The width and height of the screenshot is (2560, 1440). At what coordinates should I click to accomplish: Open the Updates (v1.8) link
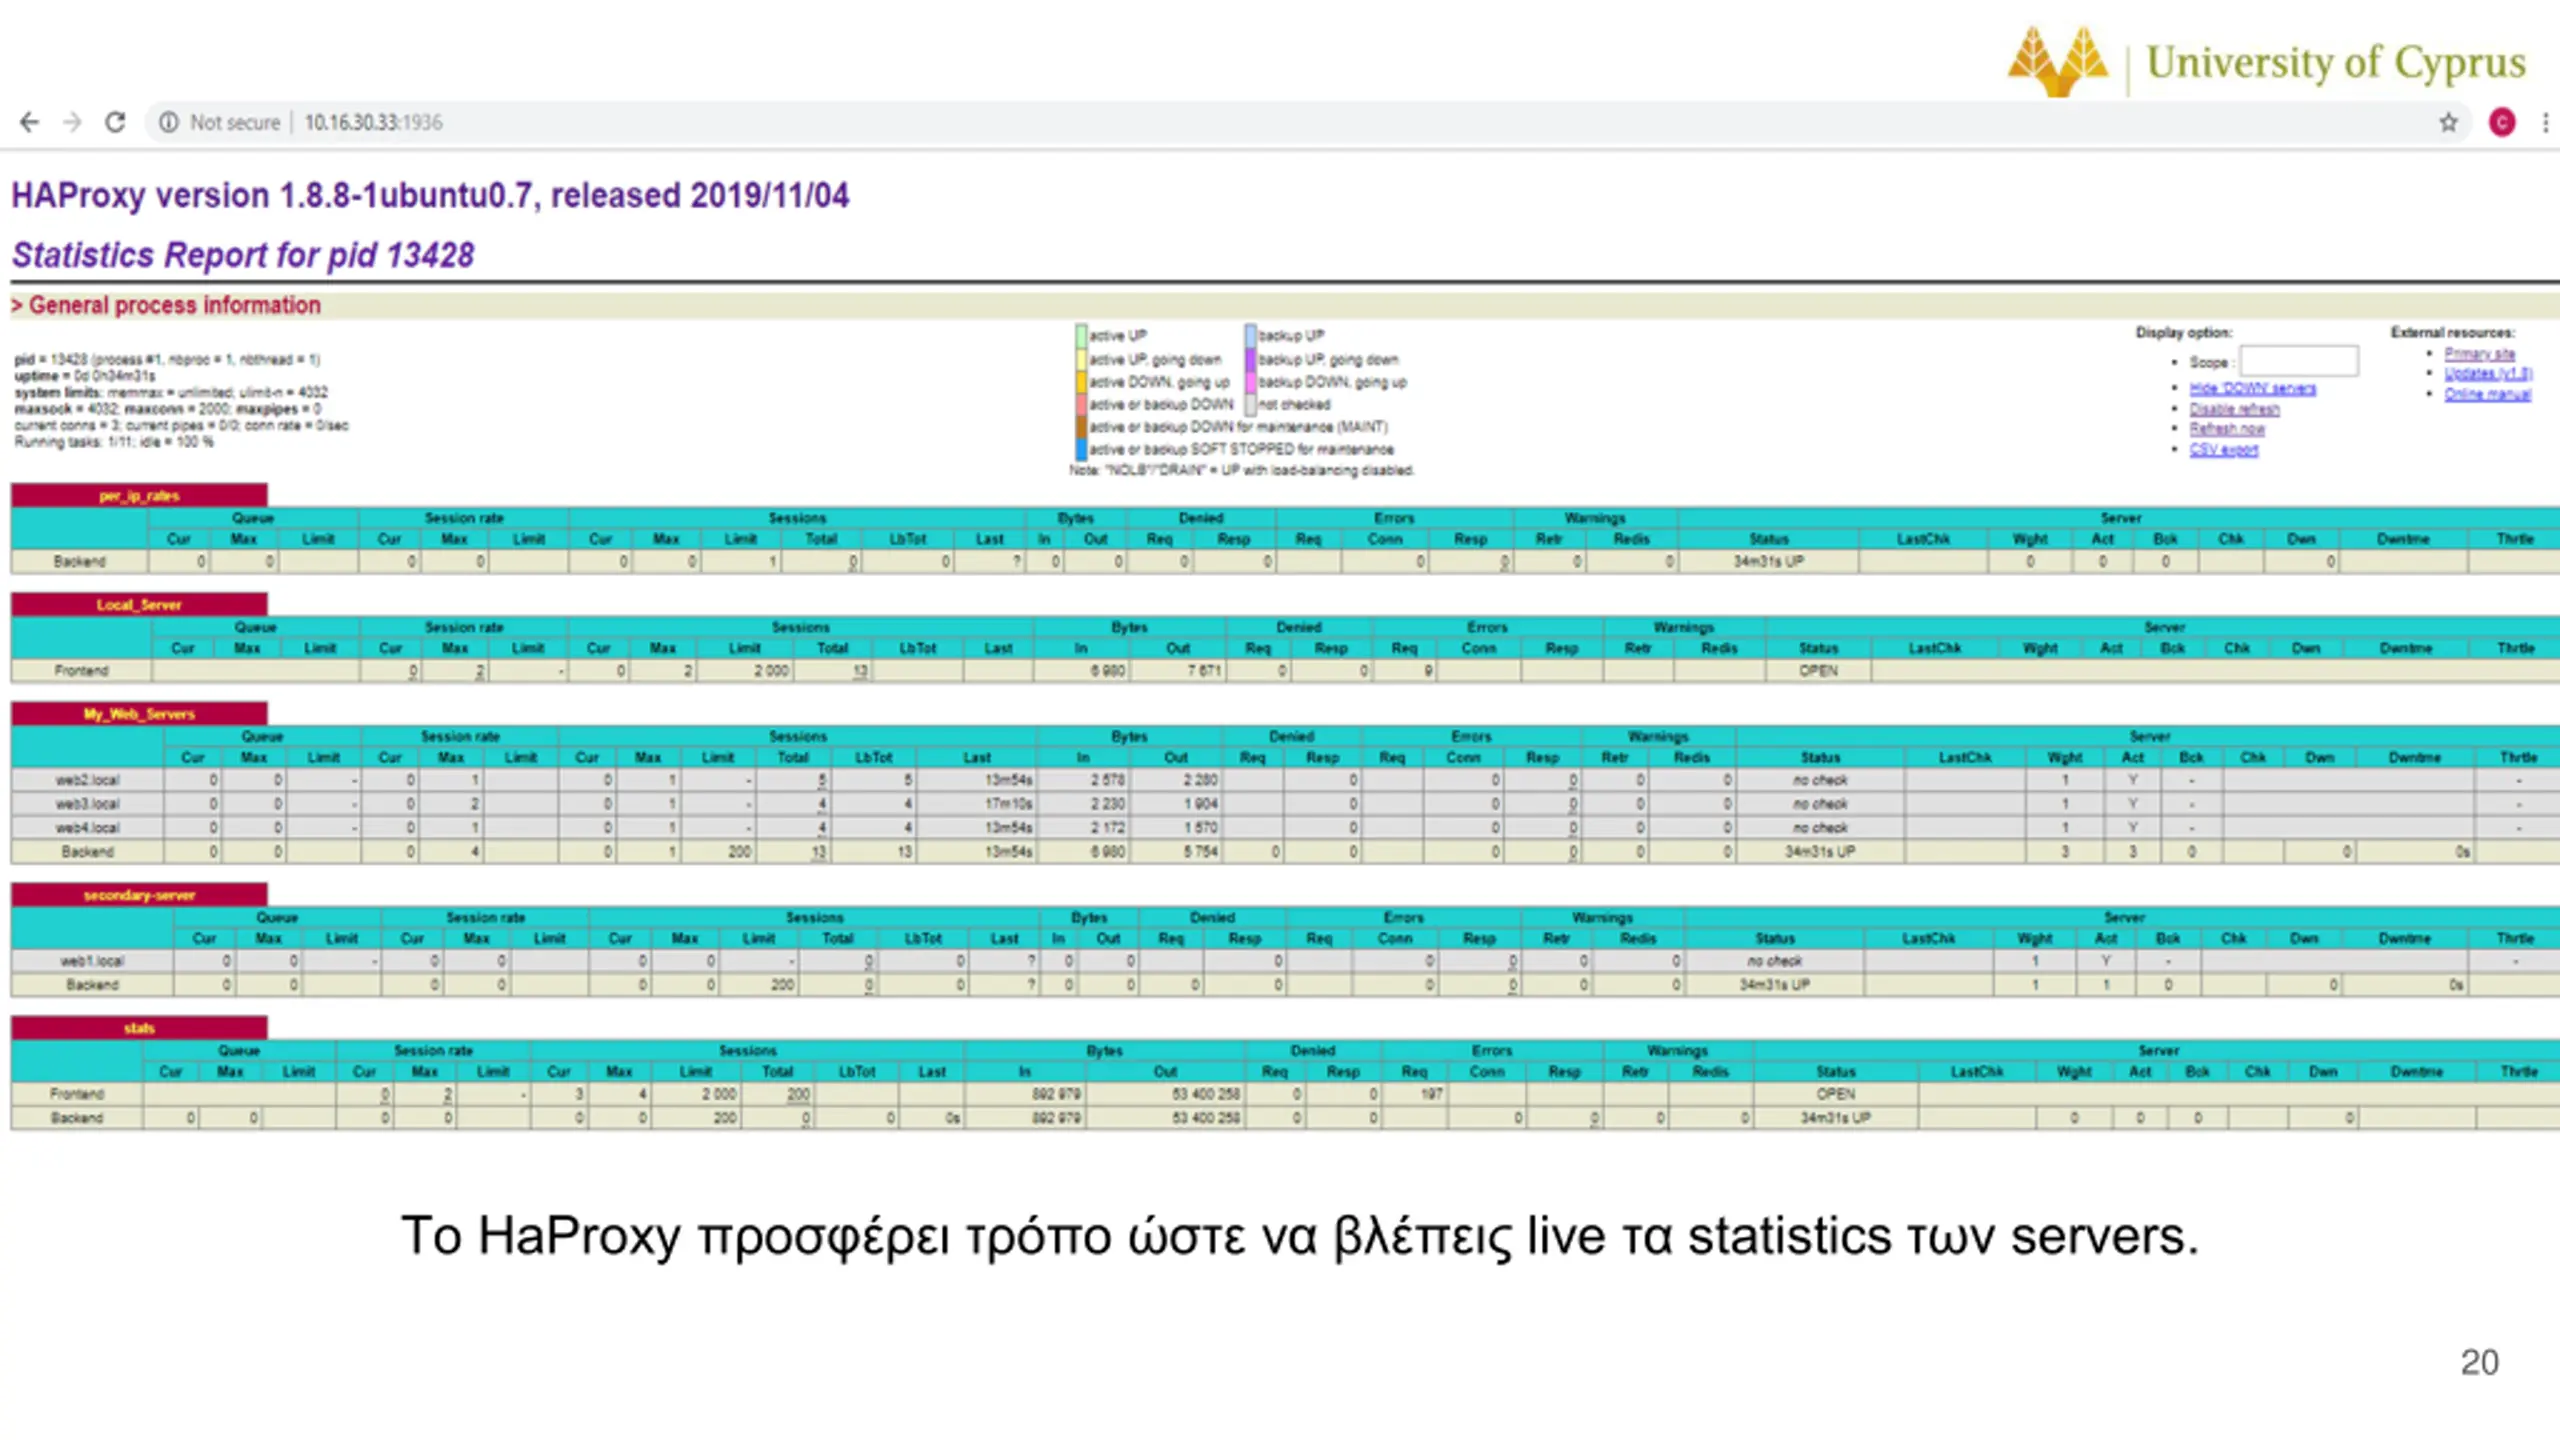pyautogui.click(x=2488, y=374)
